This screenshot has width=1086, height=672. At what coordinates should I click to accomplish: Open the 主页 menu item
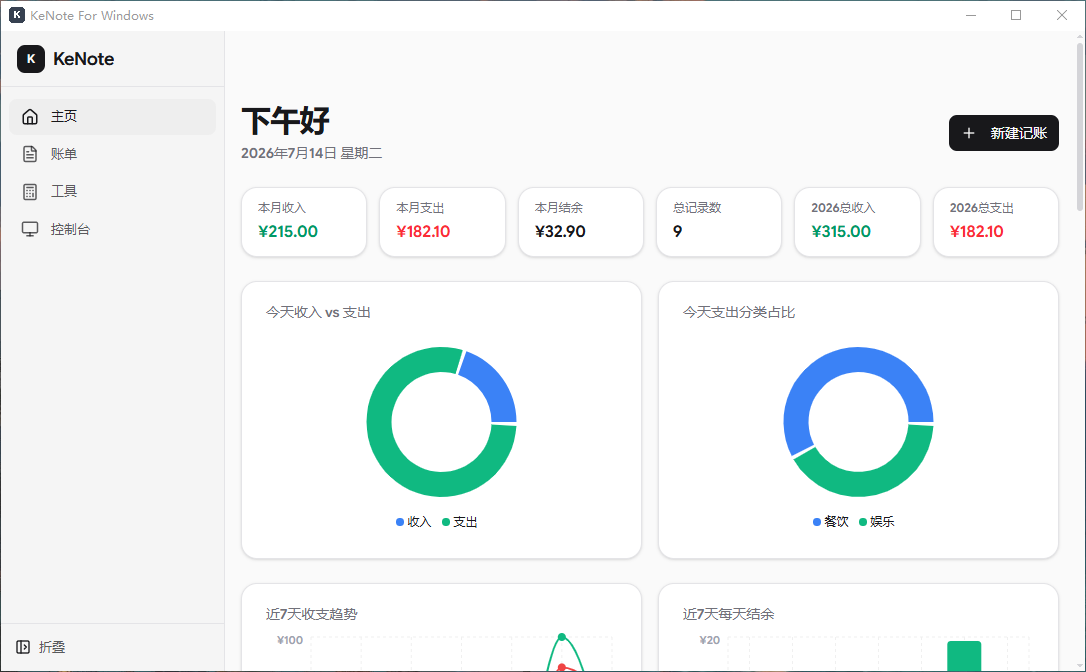[113, 116]
